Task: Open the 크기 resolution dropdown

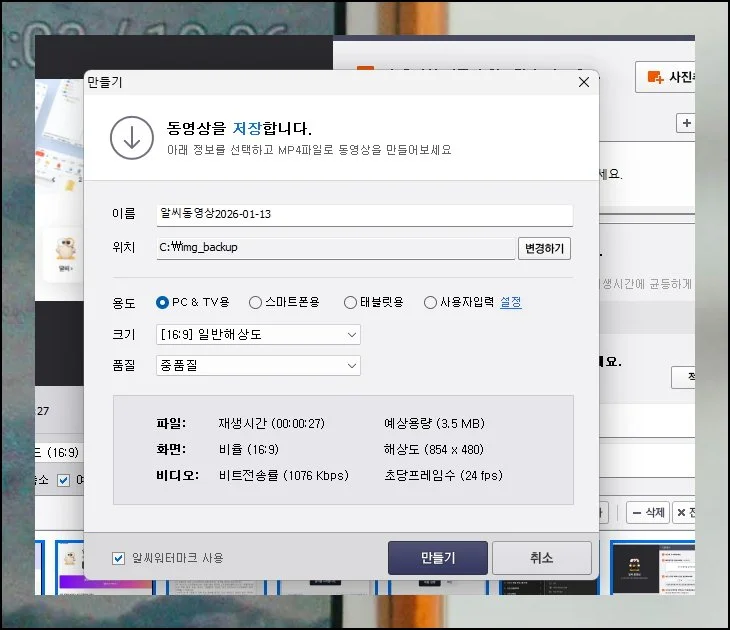Action: point(258,334)
